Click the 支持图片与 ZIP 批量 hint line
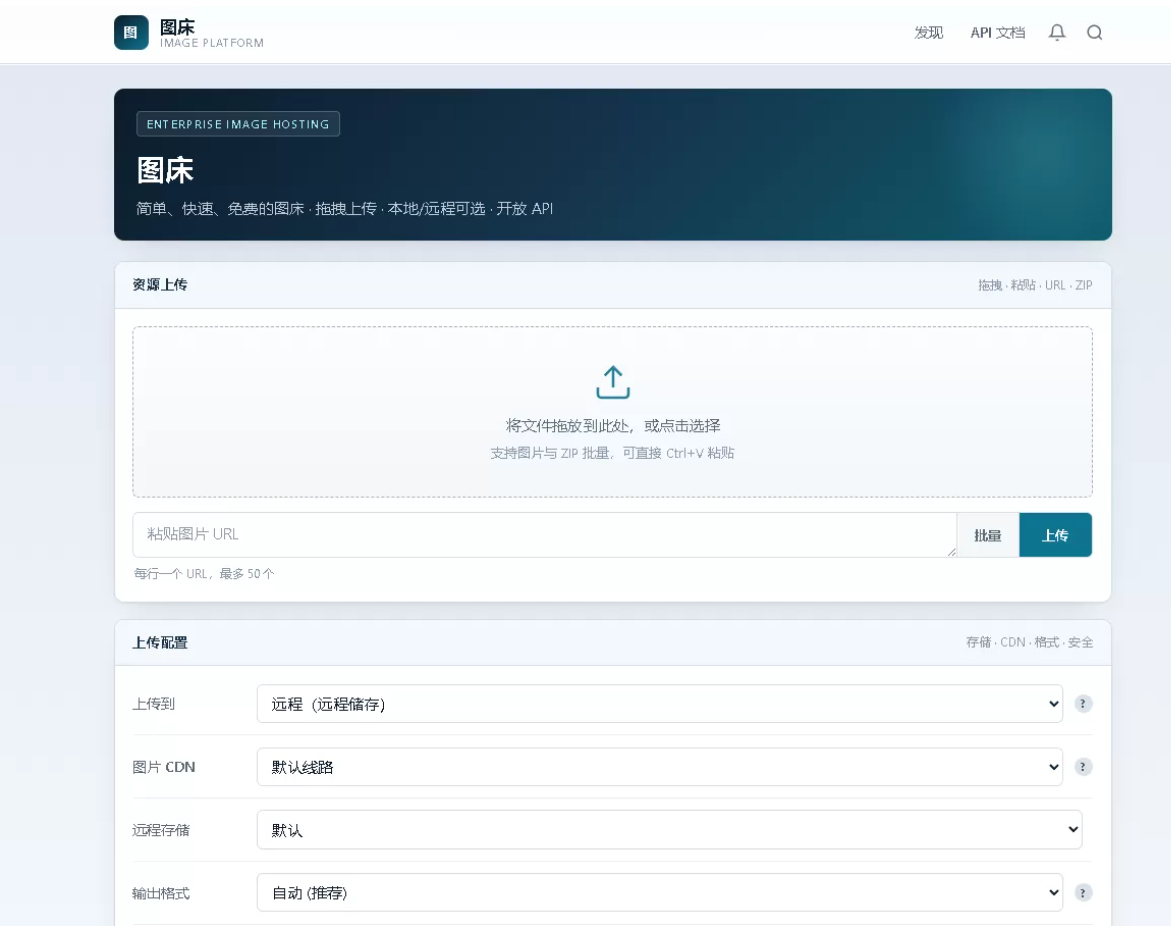Viewport: 1171px width, 926px height. pyautogui.click(x=612, y=453)
